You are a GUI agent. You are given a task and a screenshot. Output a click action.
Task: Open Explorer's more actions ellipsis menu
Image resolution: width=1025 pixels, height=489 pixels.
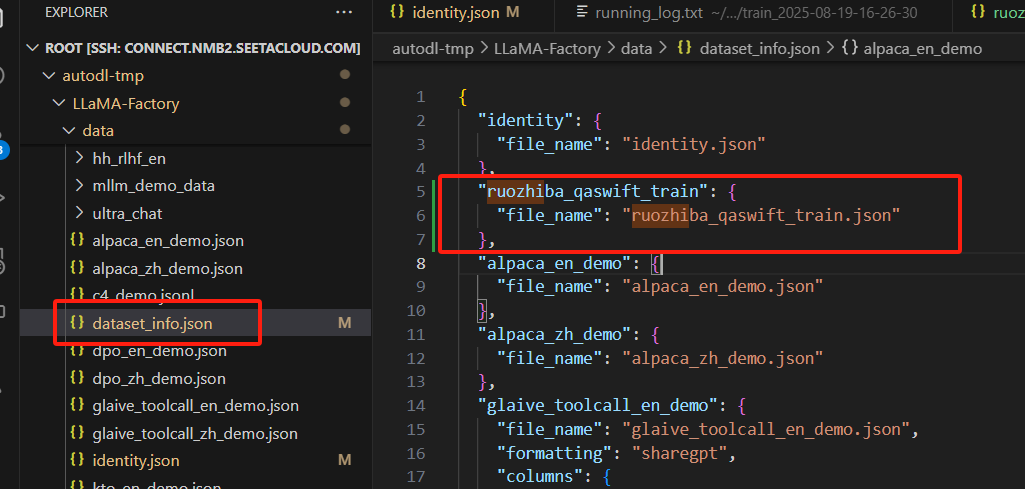coord(343,12)
